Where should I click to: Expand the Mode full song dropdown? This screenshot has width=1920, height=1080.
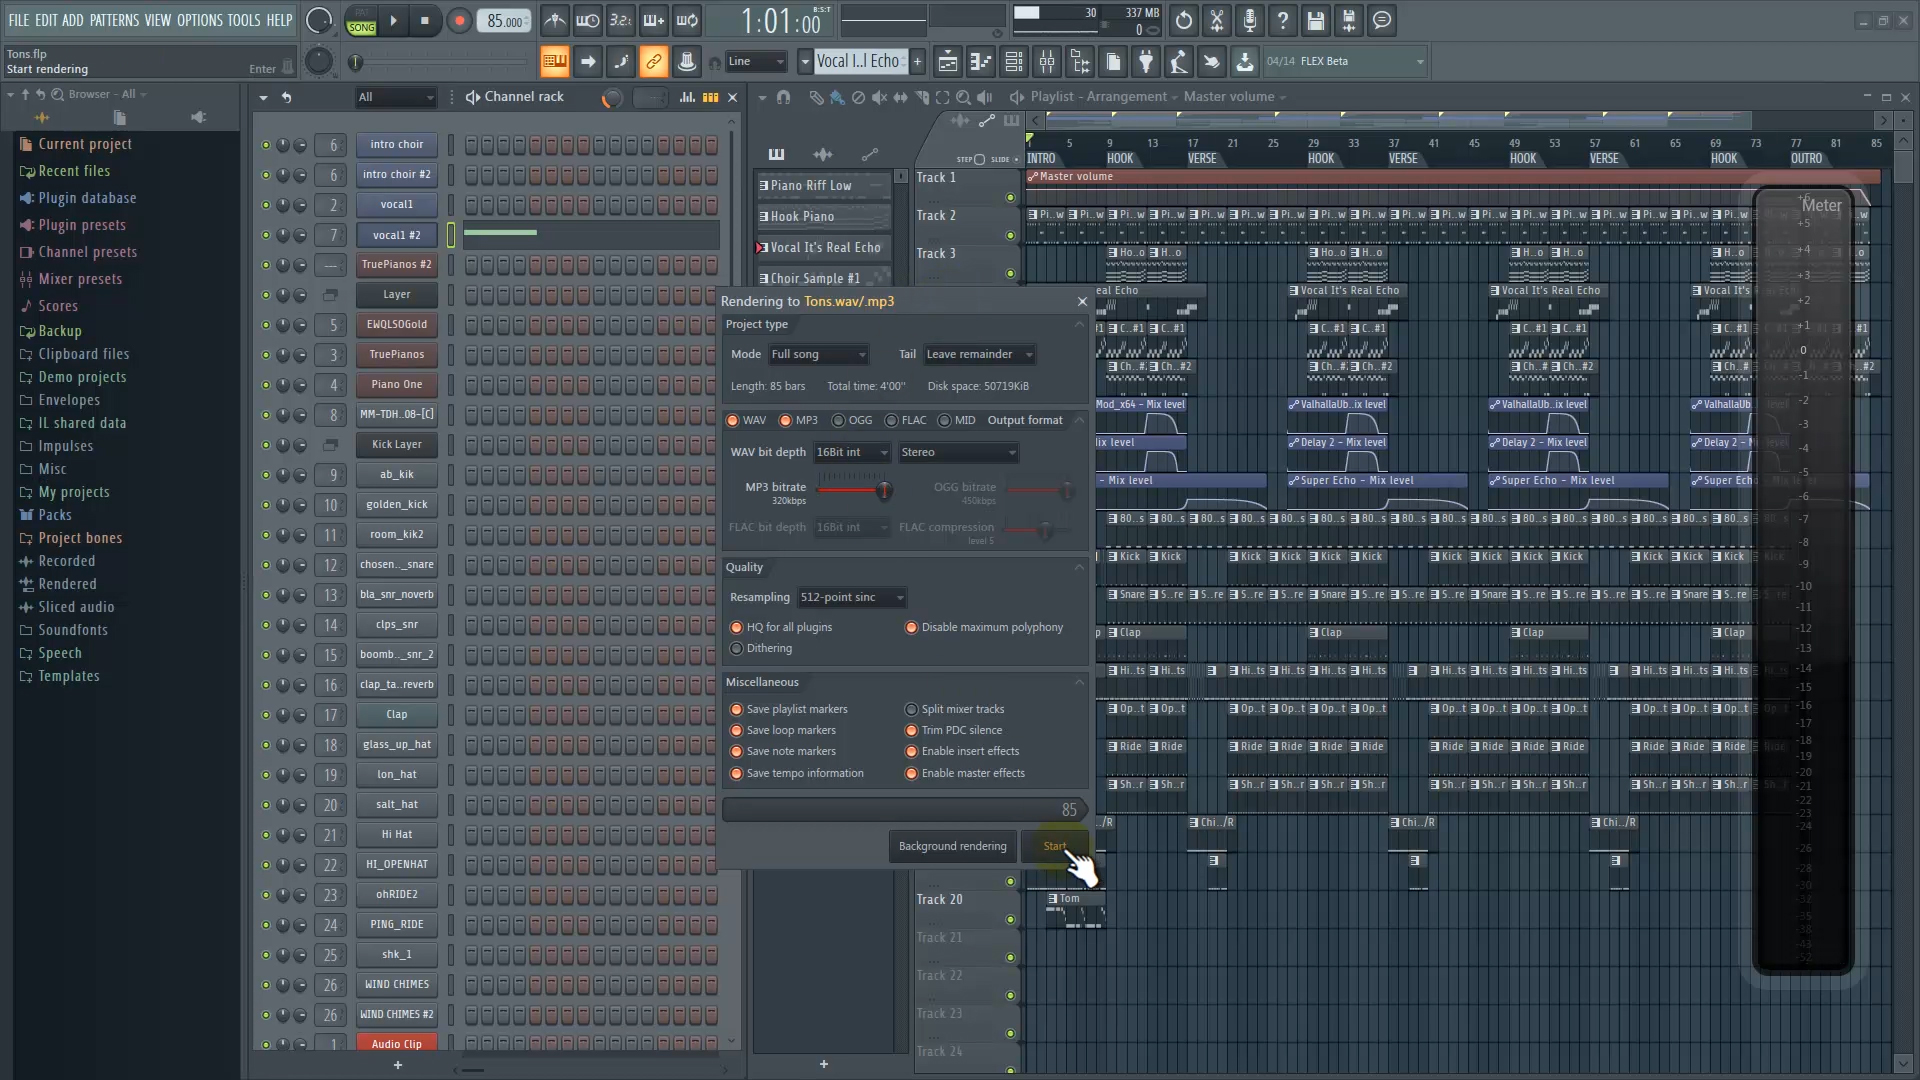pos(818,353)
